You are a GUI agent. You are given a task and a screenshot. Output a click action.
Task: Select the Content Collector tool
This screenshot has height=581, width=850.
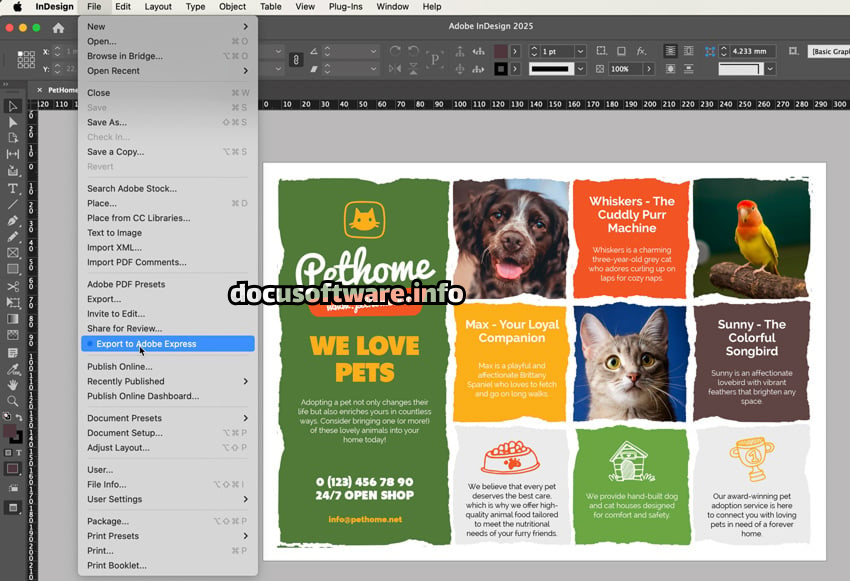point(12,171)
